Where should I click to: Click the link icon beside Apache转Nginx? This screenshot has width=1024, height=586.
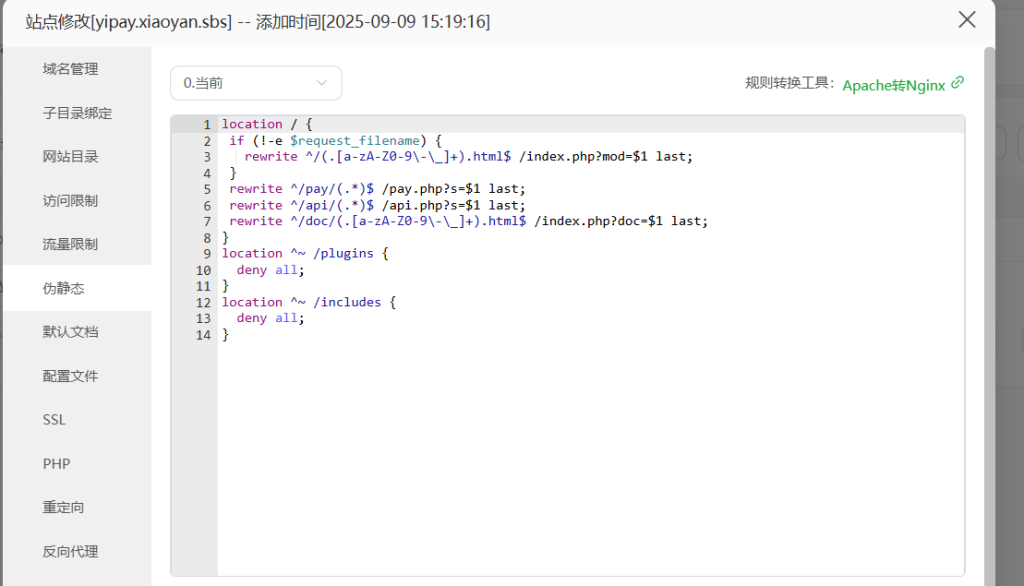tap(958, 83)
